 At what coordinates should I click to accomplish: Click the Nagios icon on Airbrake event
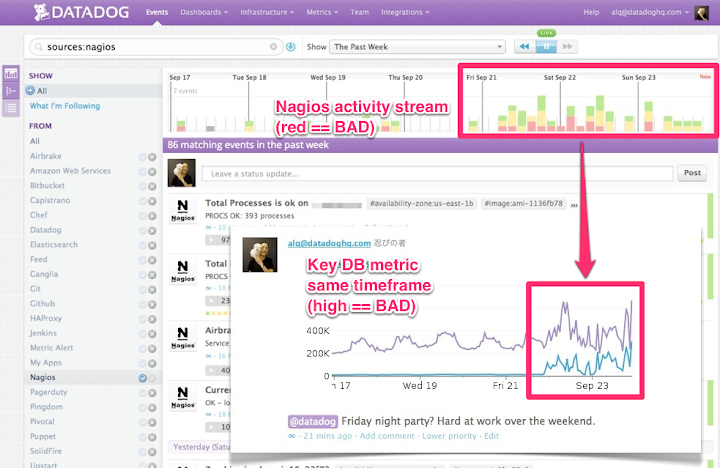(183, 338)
